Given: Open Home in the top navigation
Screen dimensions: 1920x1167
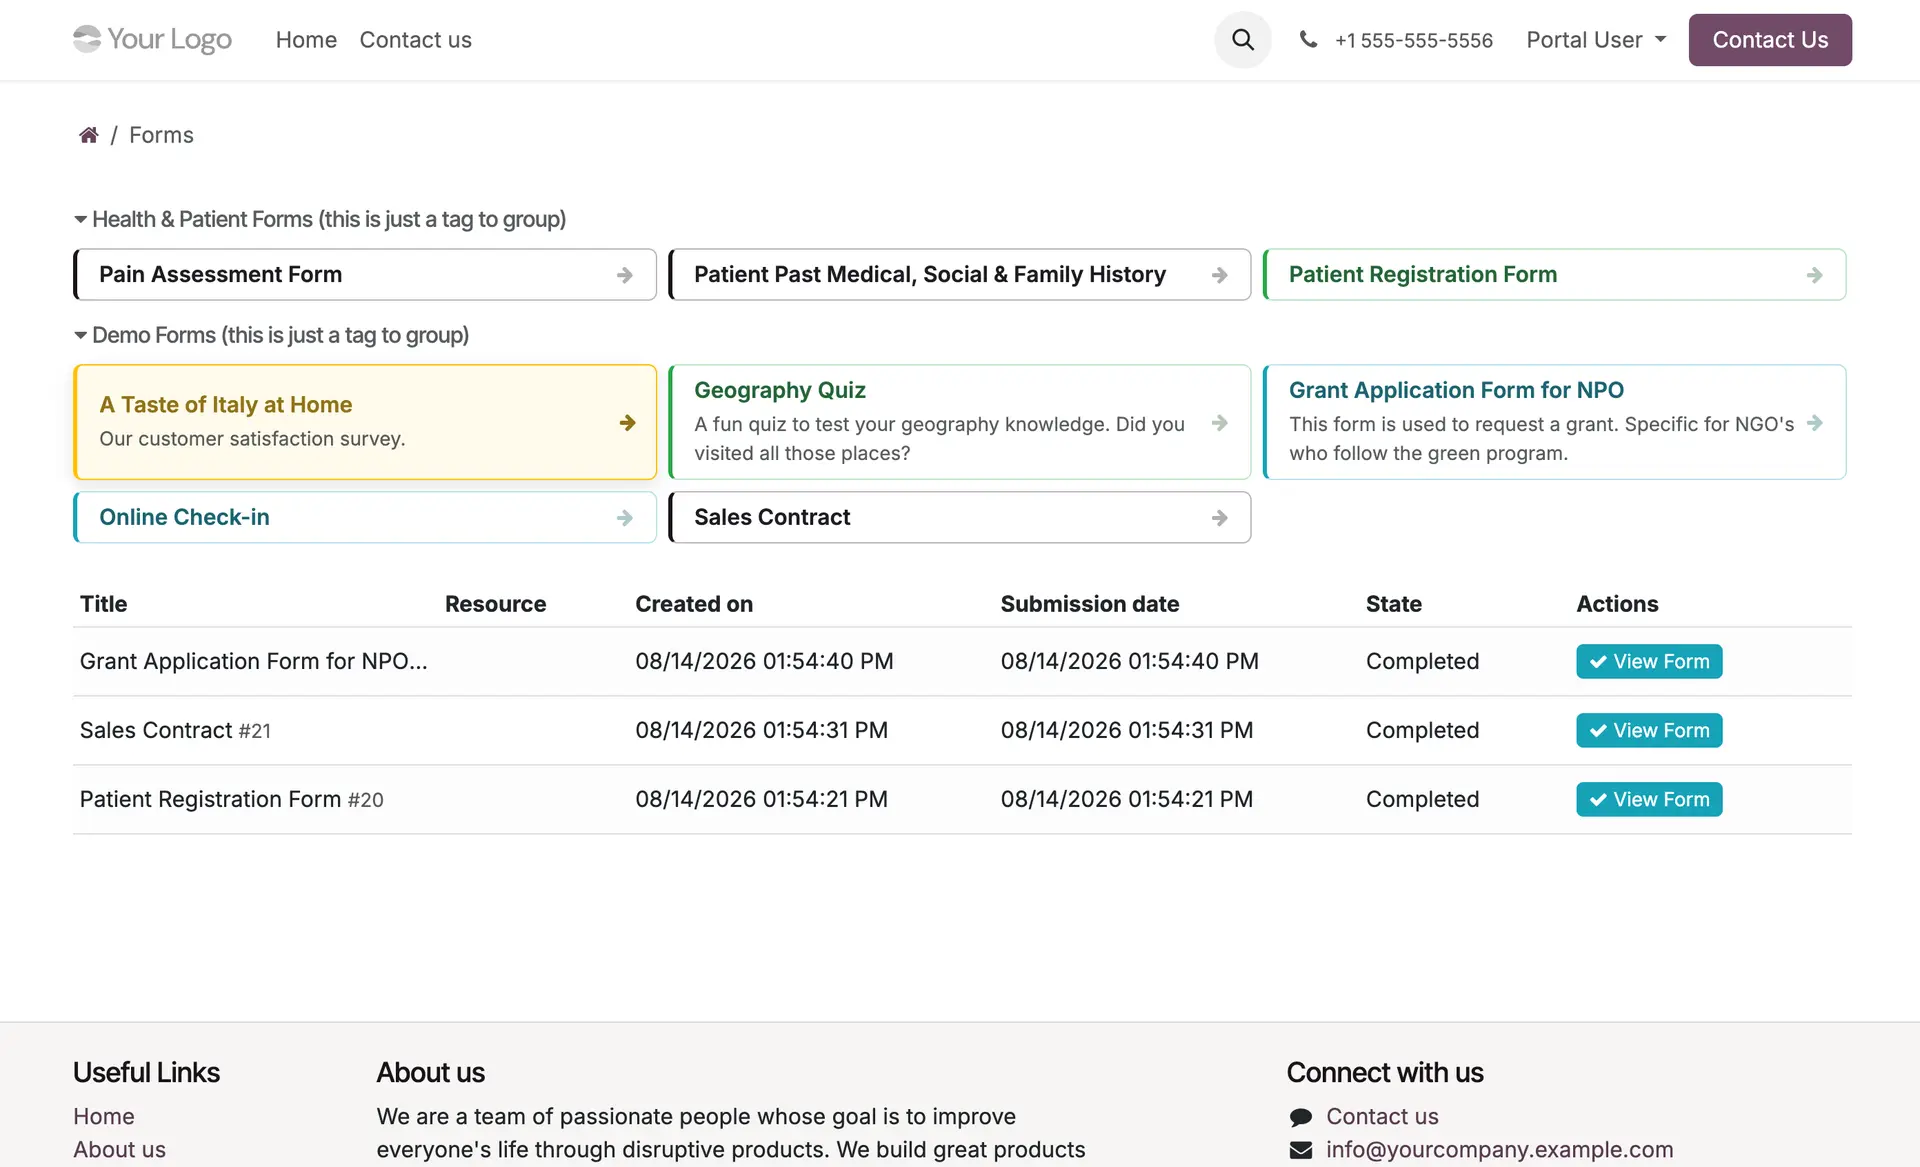Looking at the screenshot, I should (306, 40).
